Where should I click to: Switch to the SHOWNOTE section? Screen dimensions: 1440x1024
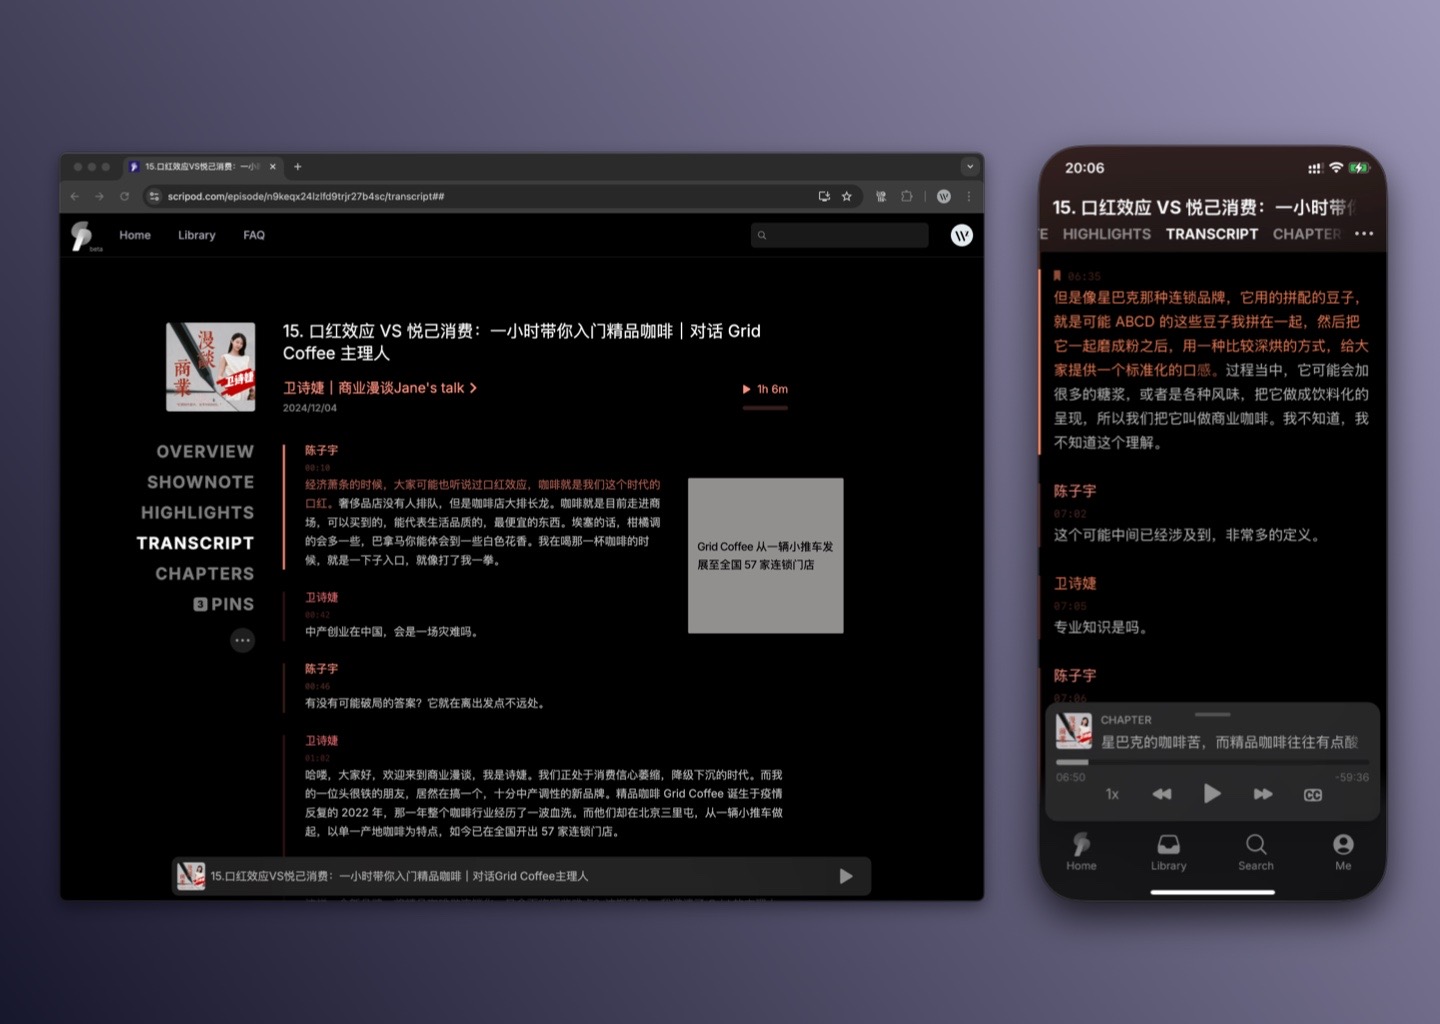click(200, 482)
